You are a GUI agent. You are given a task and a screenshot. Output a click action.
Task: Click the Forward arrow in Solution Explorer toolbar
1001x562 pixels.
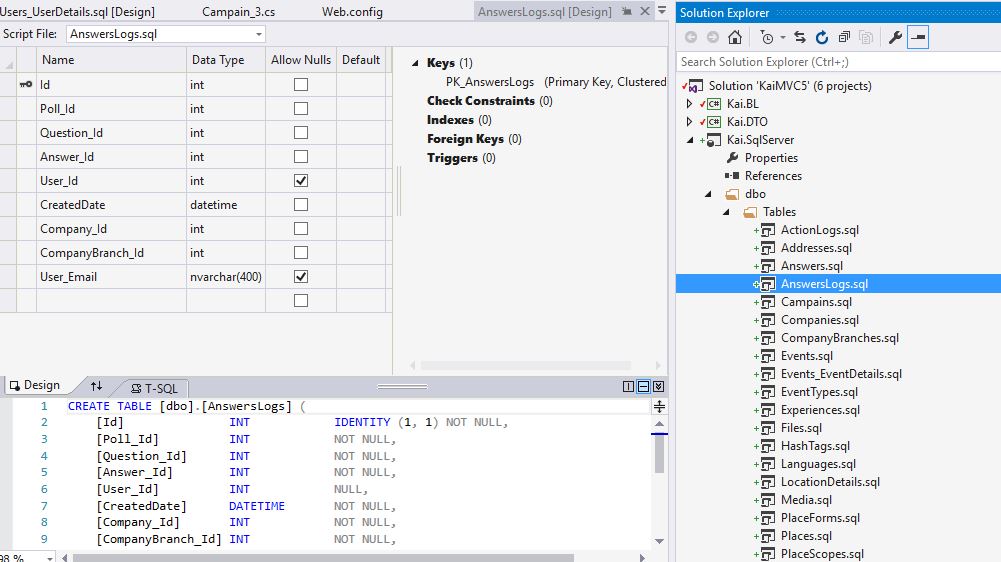(x=712, y=38)
